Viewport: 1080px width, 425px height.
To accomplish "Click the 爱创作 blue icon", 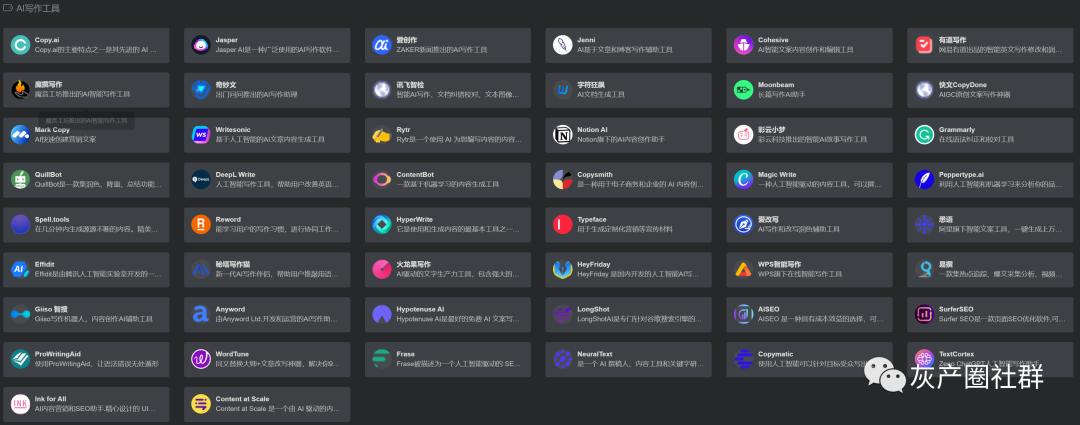I will pos(382,45).
